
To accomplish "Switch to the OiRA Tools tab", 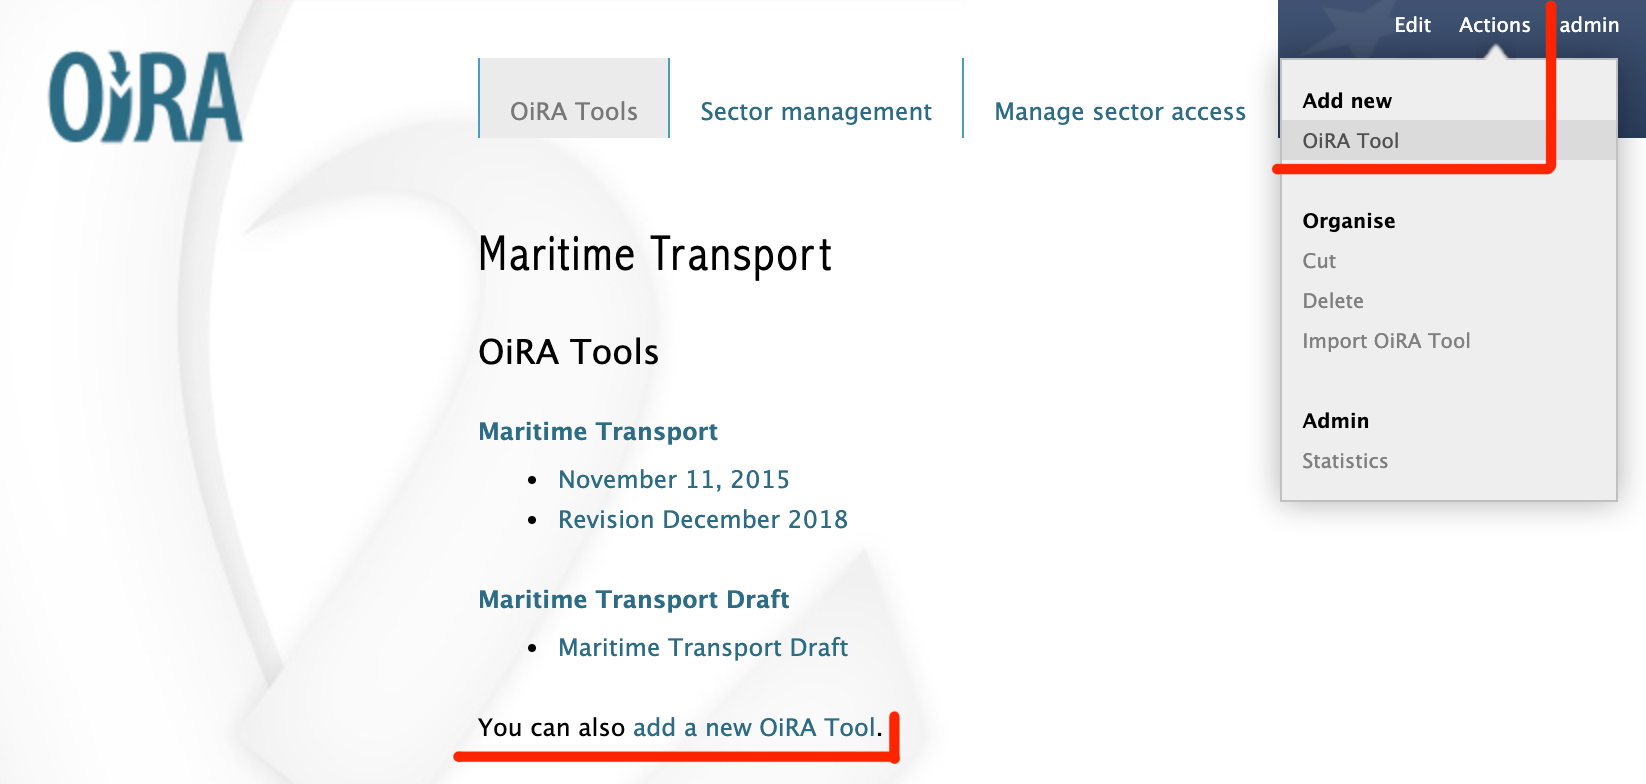I will [x=574, y=111].
